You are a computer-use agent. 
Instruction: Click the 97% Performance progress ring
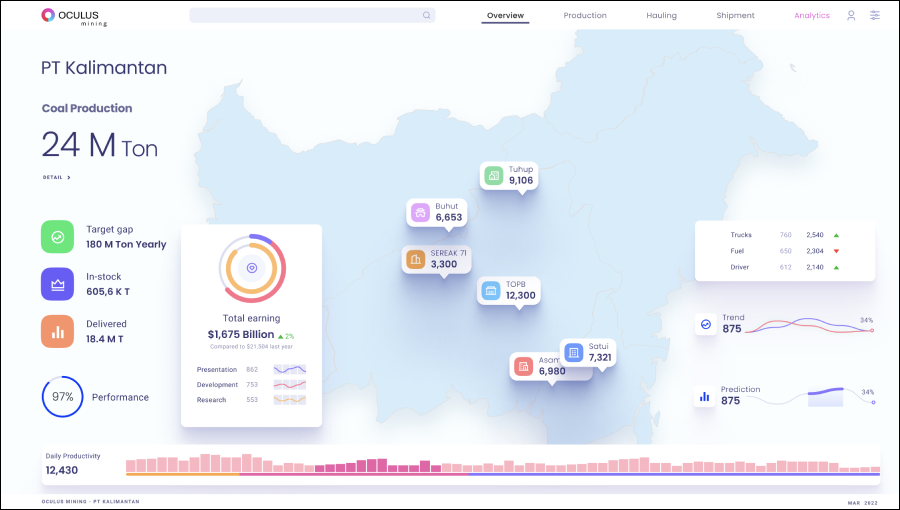pyautogui.click(x=62, y=397)
